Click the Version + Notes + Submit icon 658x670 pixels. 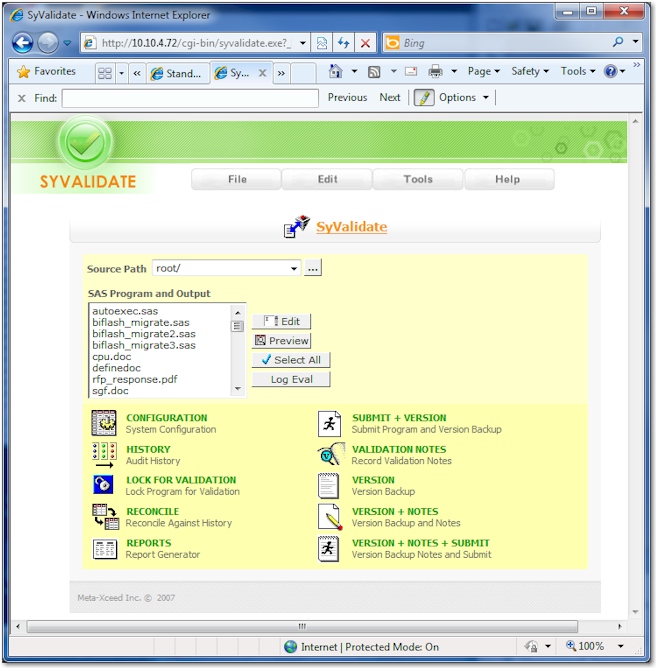coord(328,549)
